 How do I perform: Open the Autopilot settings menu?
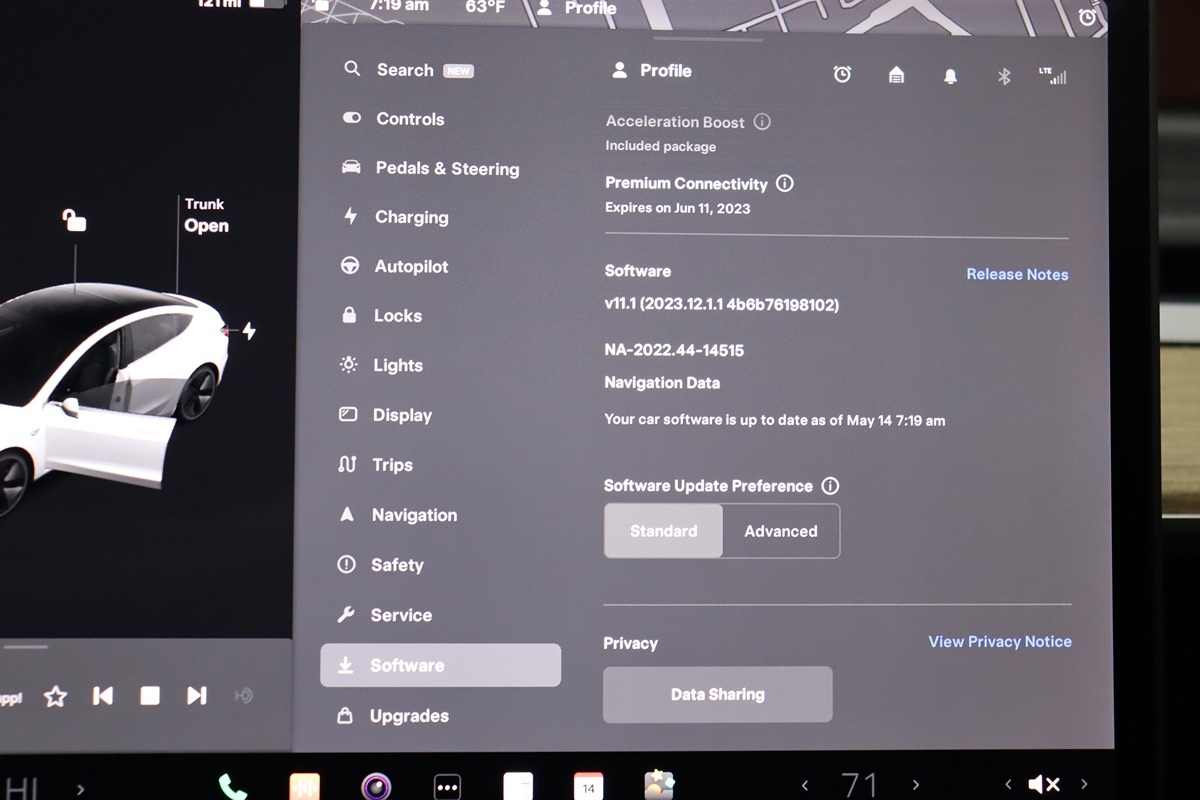[410, 267]
